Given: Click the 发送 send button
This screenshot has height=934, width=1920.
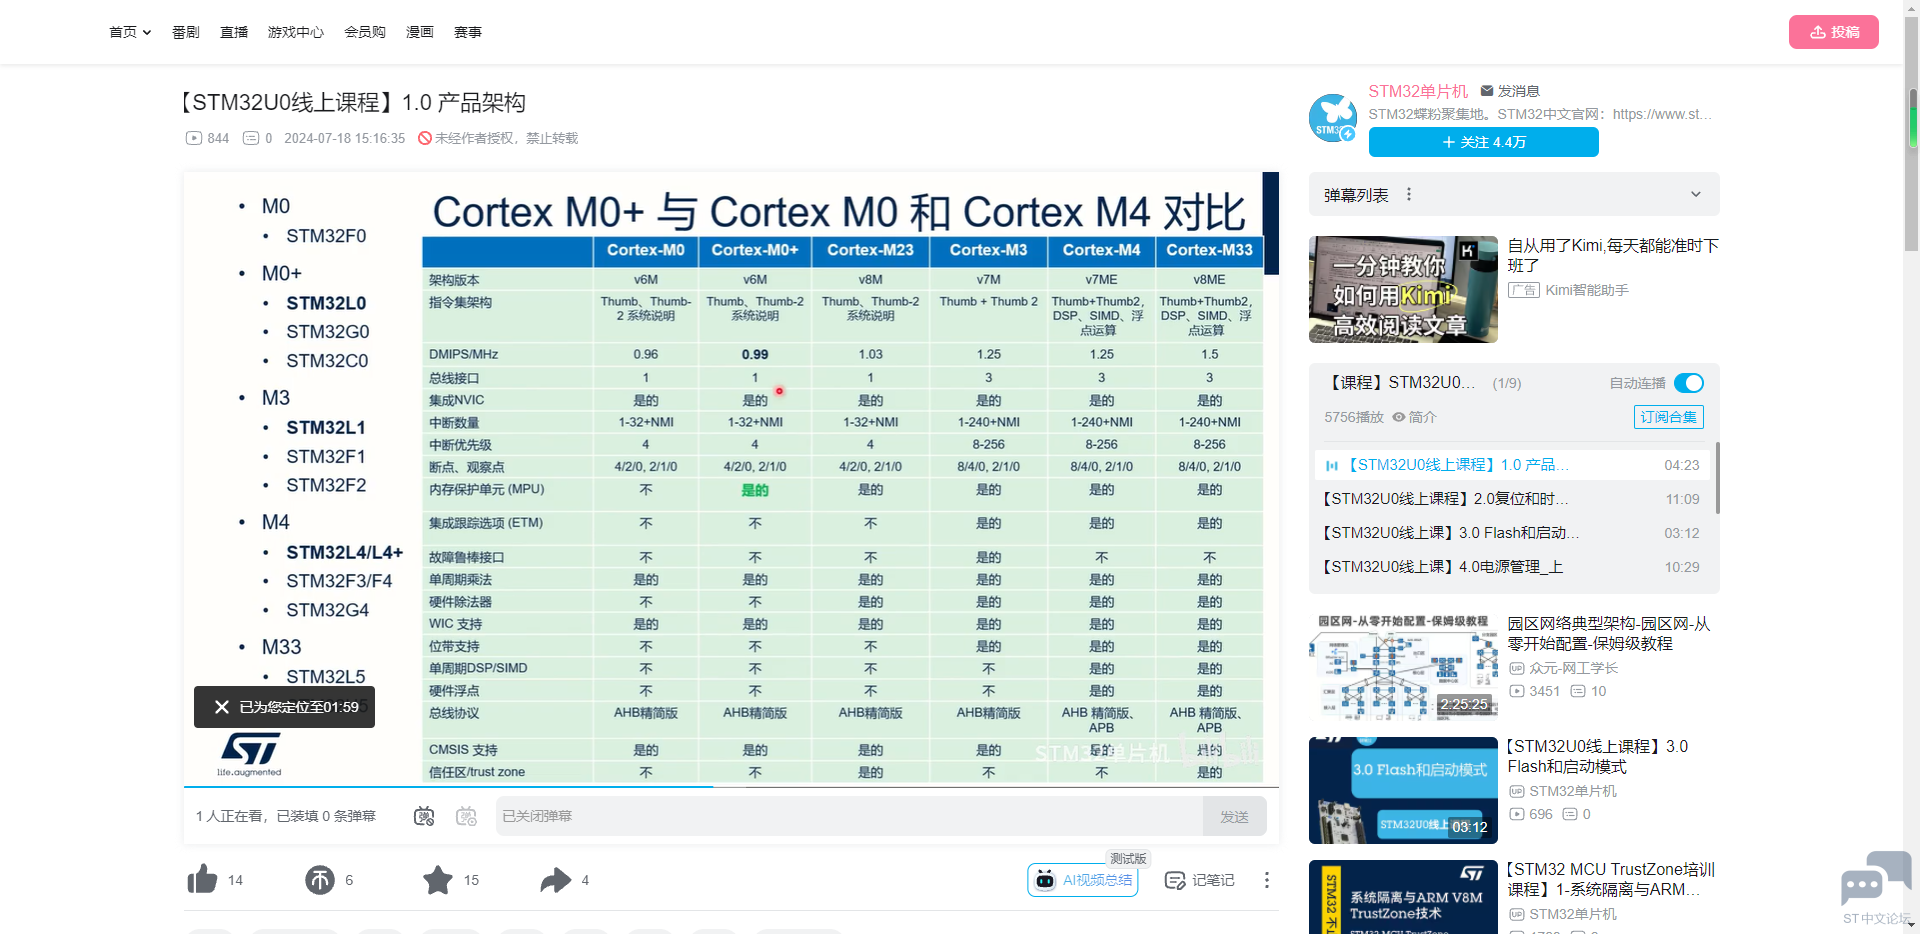Looking at the screenshot, I should coord(1235,816).
